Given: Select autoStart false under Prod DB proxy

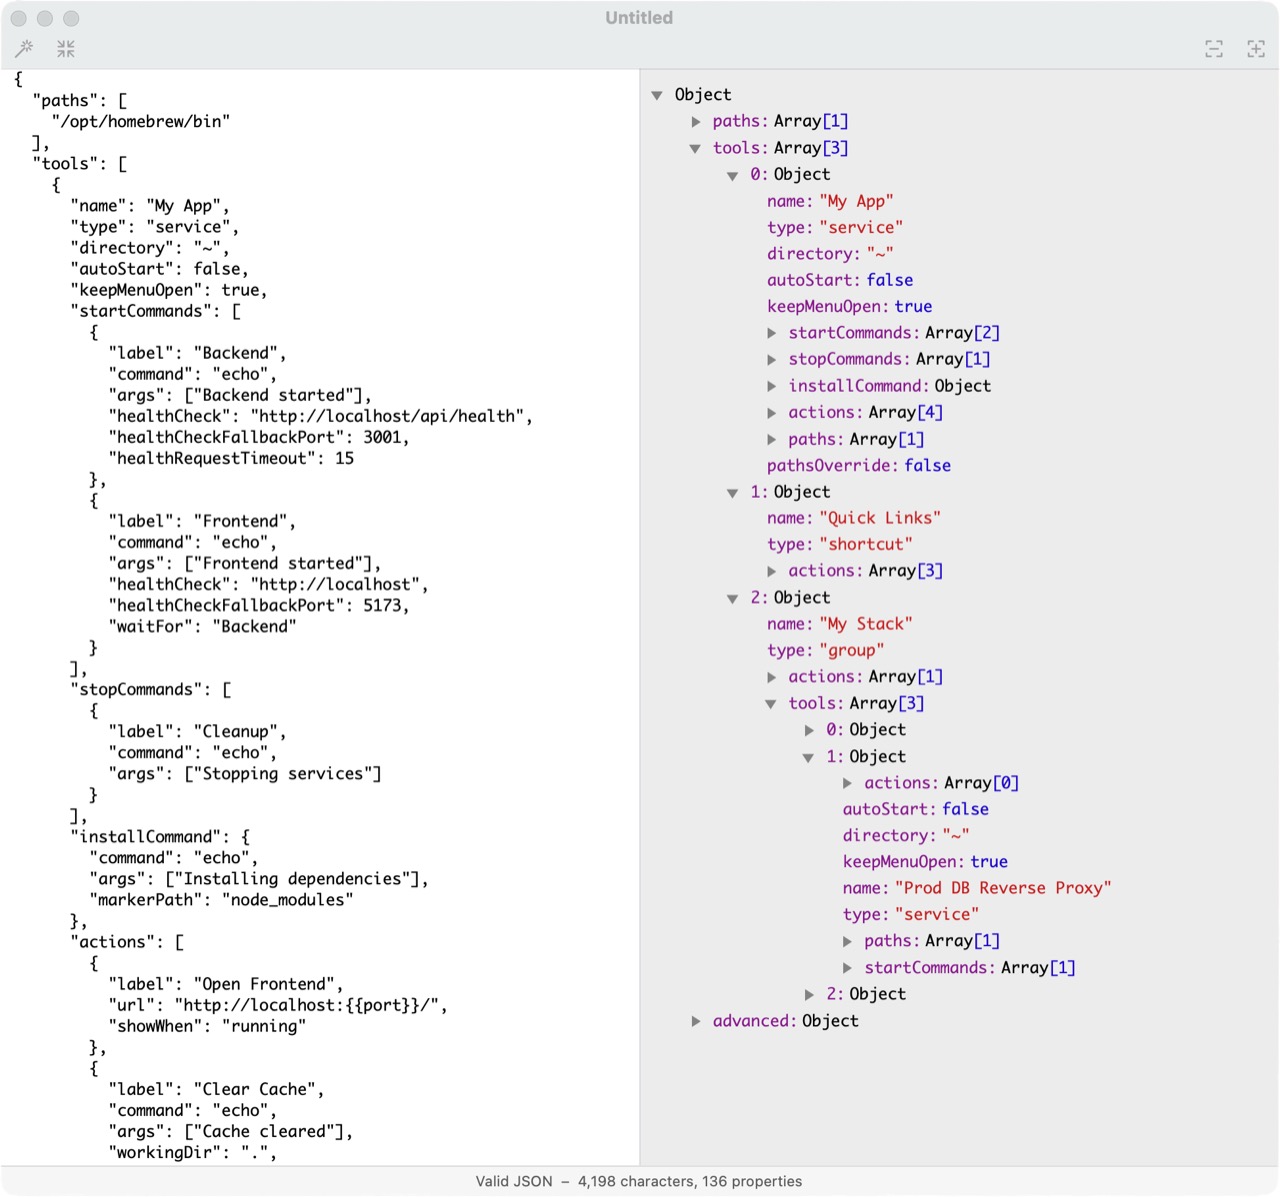Looking at the screenshot, I should tap(916, 809).
